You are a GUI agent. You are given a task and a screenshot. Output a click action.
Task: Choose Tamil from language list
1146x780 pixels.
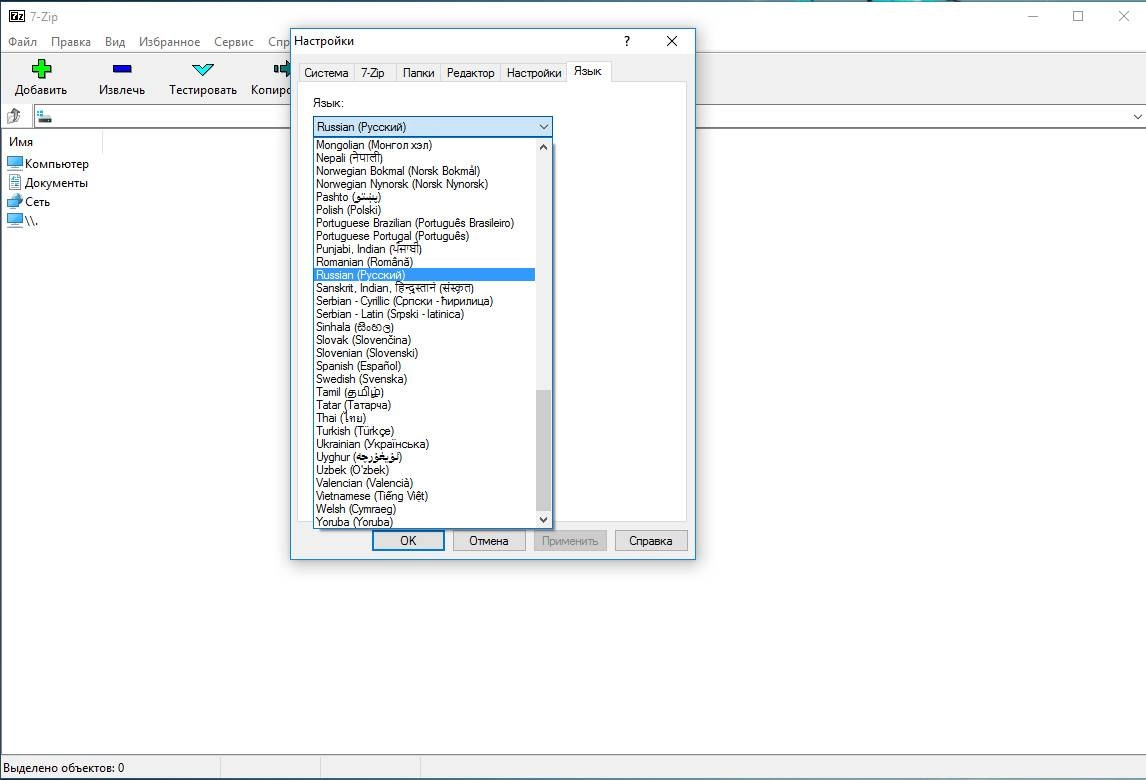(424, 392)
